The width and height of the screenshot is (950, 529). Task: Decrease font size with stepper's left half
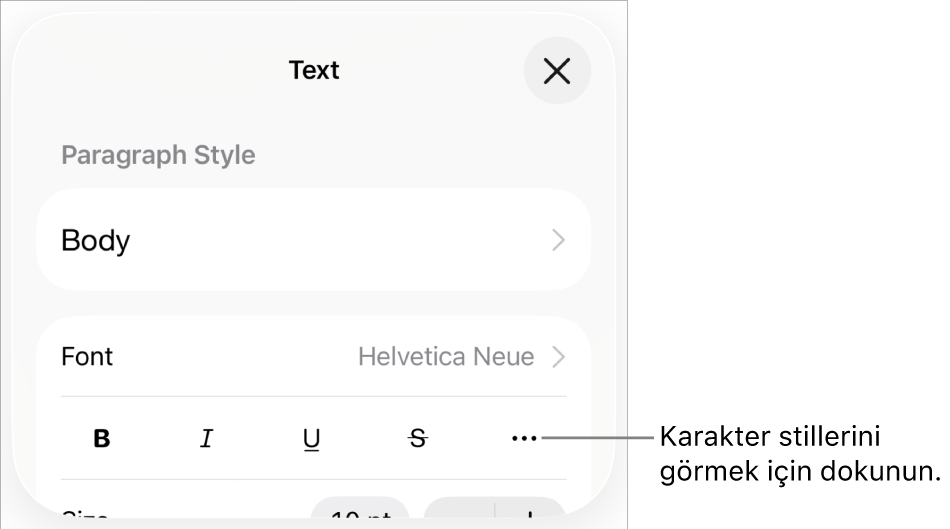[460, 515]
